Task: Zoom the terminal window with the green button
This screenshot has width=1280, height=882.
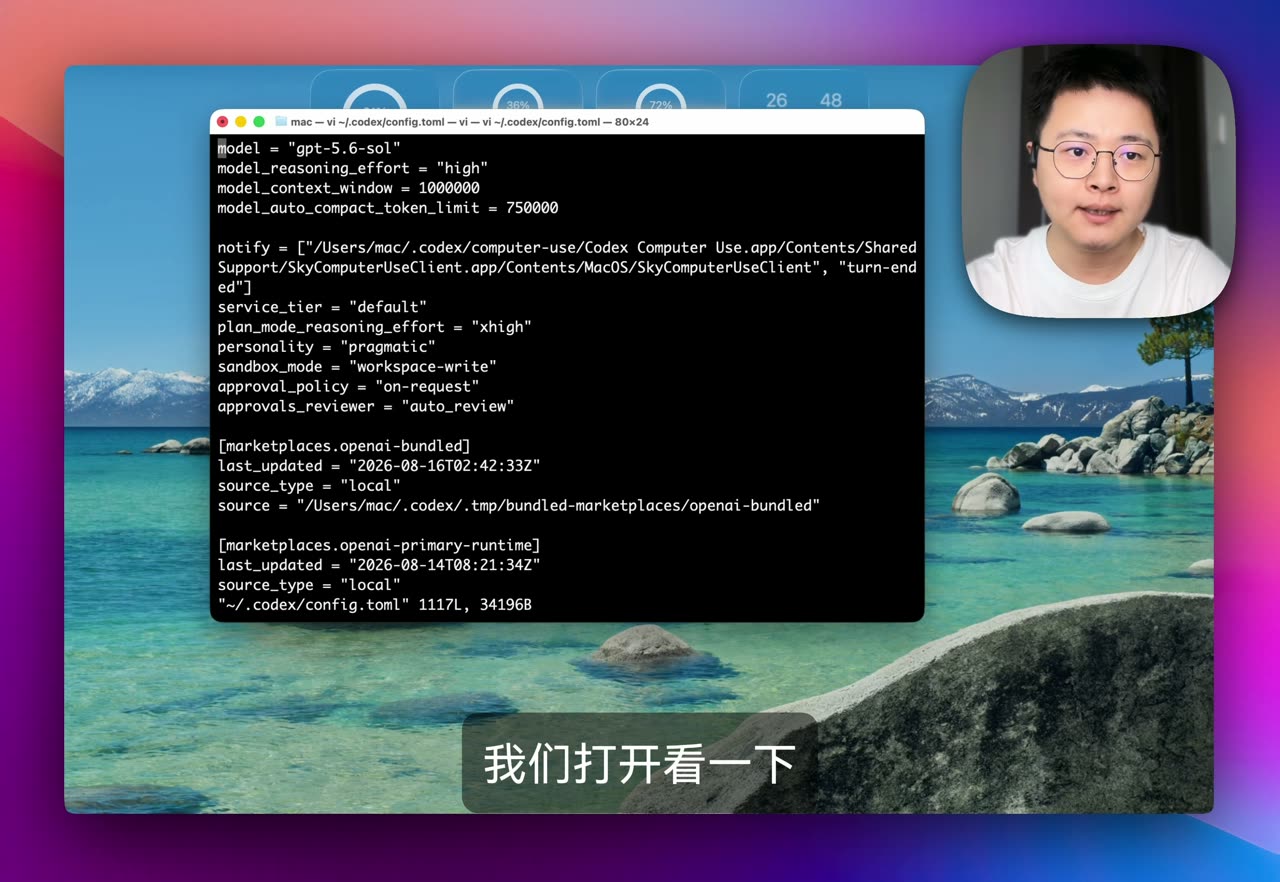Action: point(259,122)
